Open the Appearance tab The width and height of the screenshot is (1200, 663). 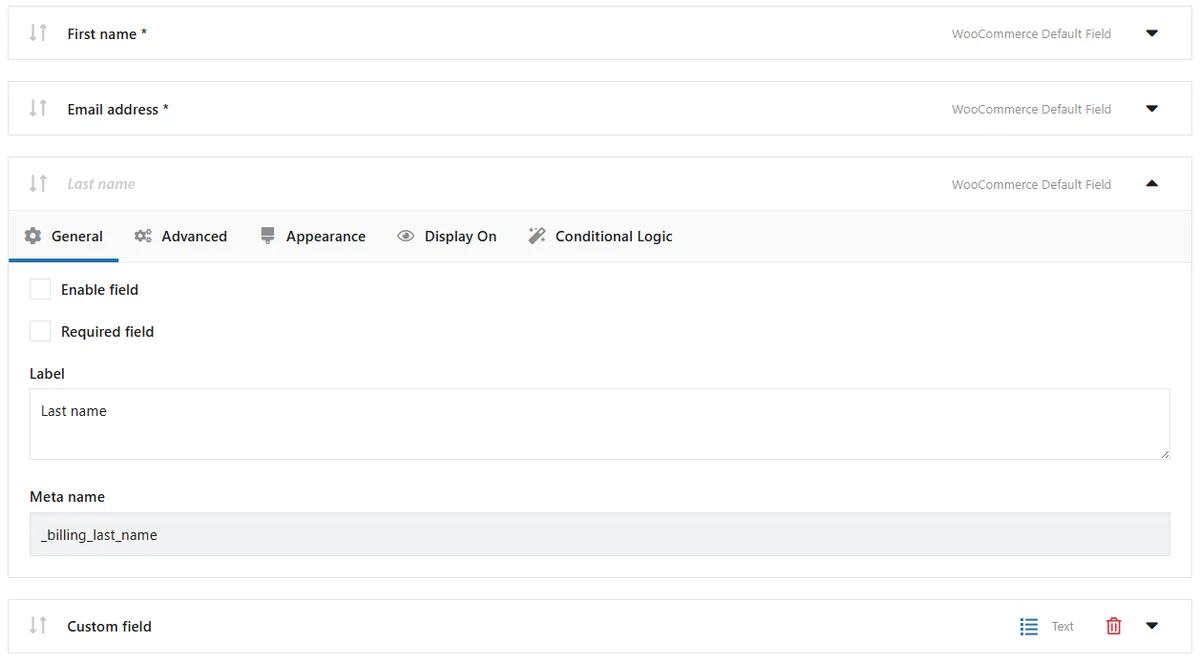pos(312,237)
